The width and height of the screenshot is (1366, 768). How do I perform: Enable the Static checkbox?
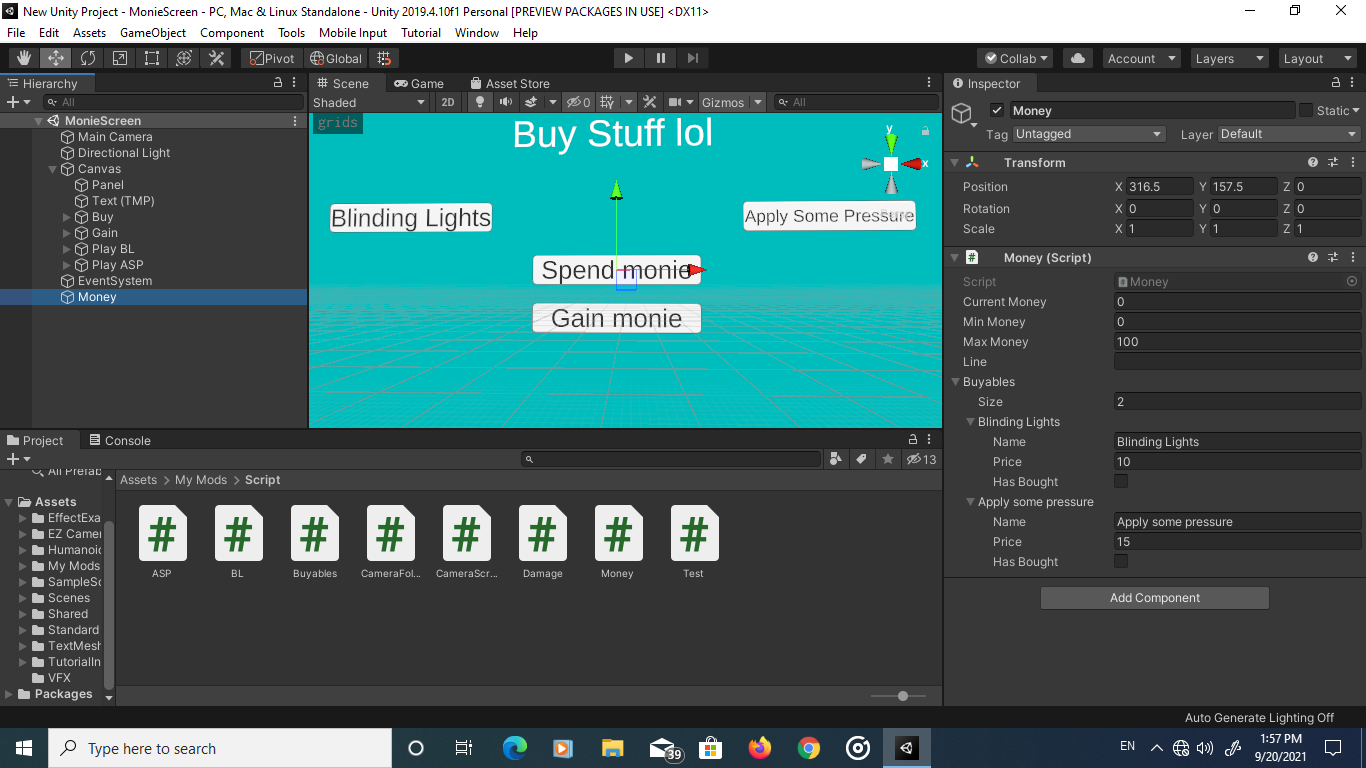1306,110
